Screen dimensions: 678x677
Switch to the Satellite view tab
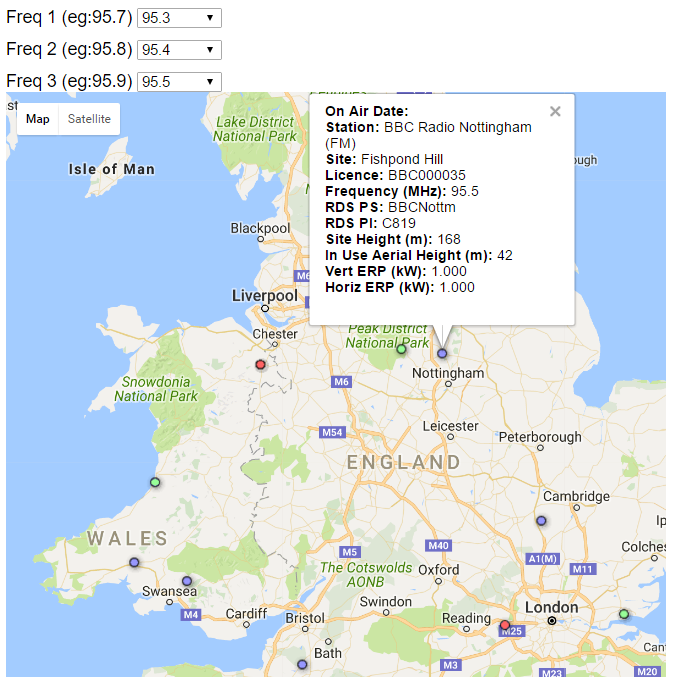click(89, 119)
